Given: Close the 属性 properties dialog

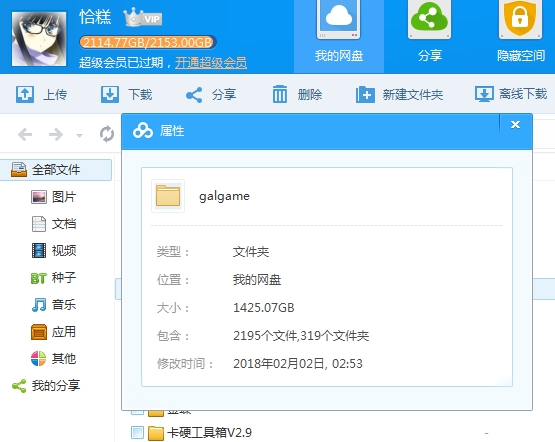Looking at the screenshot, I should (515, 125).
